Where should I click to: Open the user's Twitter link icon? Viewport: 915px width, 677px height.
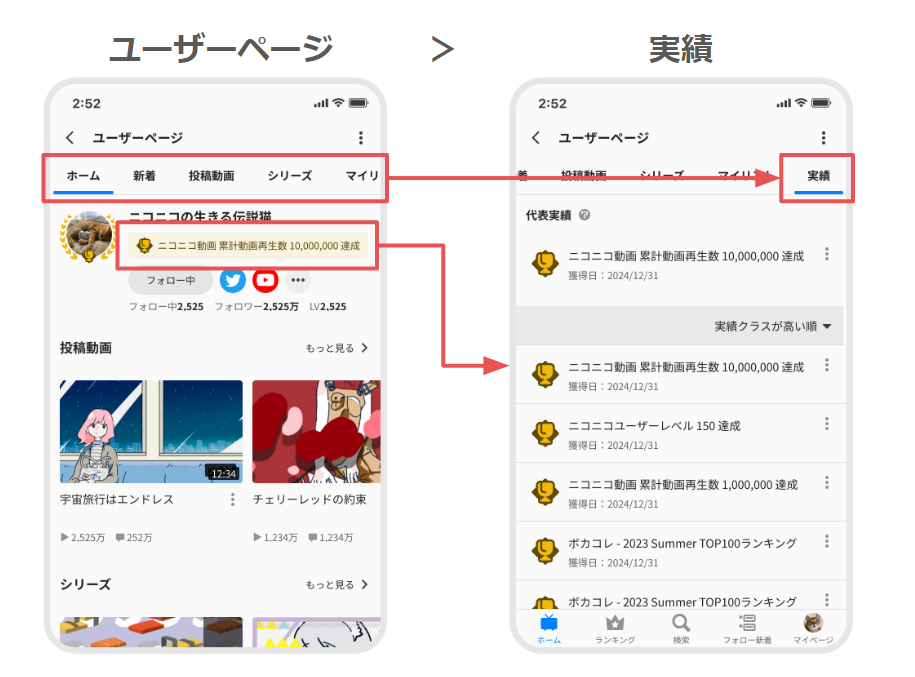coord(232,281)
